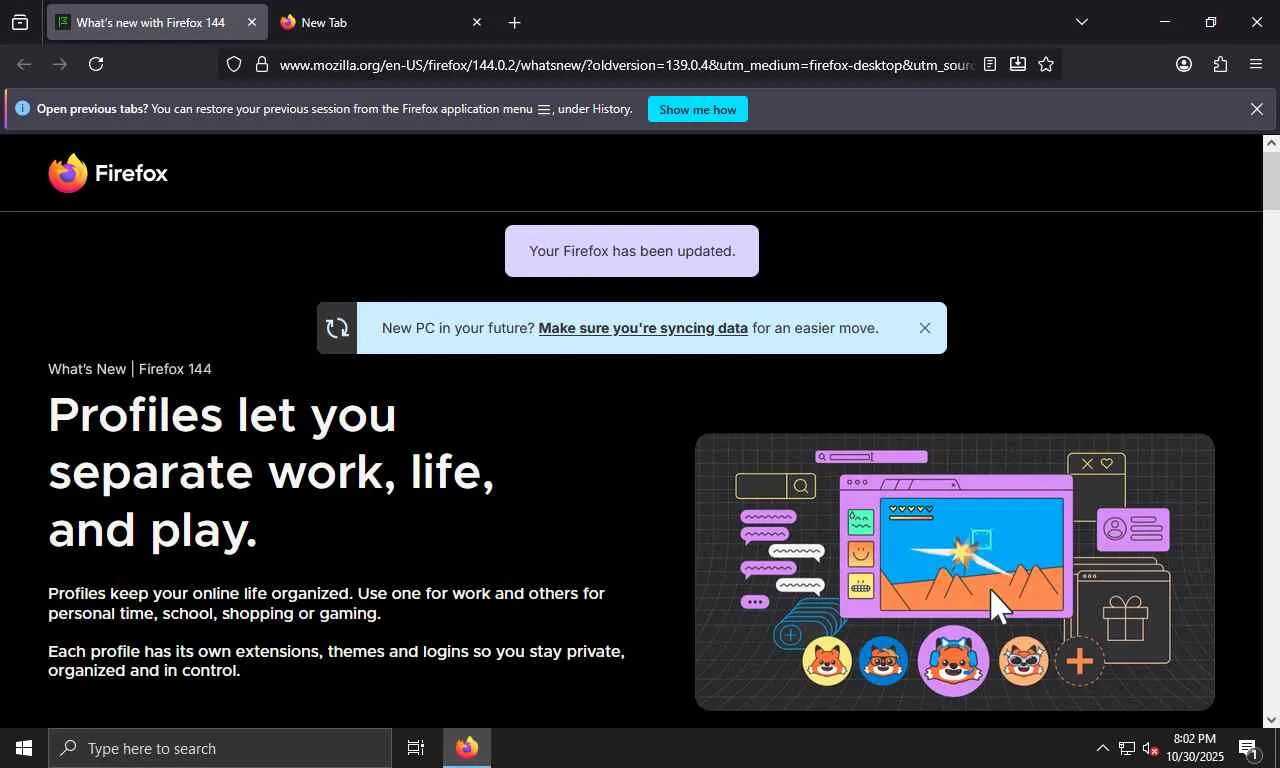The image size is (1280, 768).
Task: Open Windows Task View
Action: (416, 748)
